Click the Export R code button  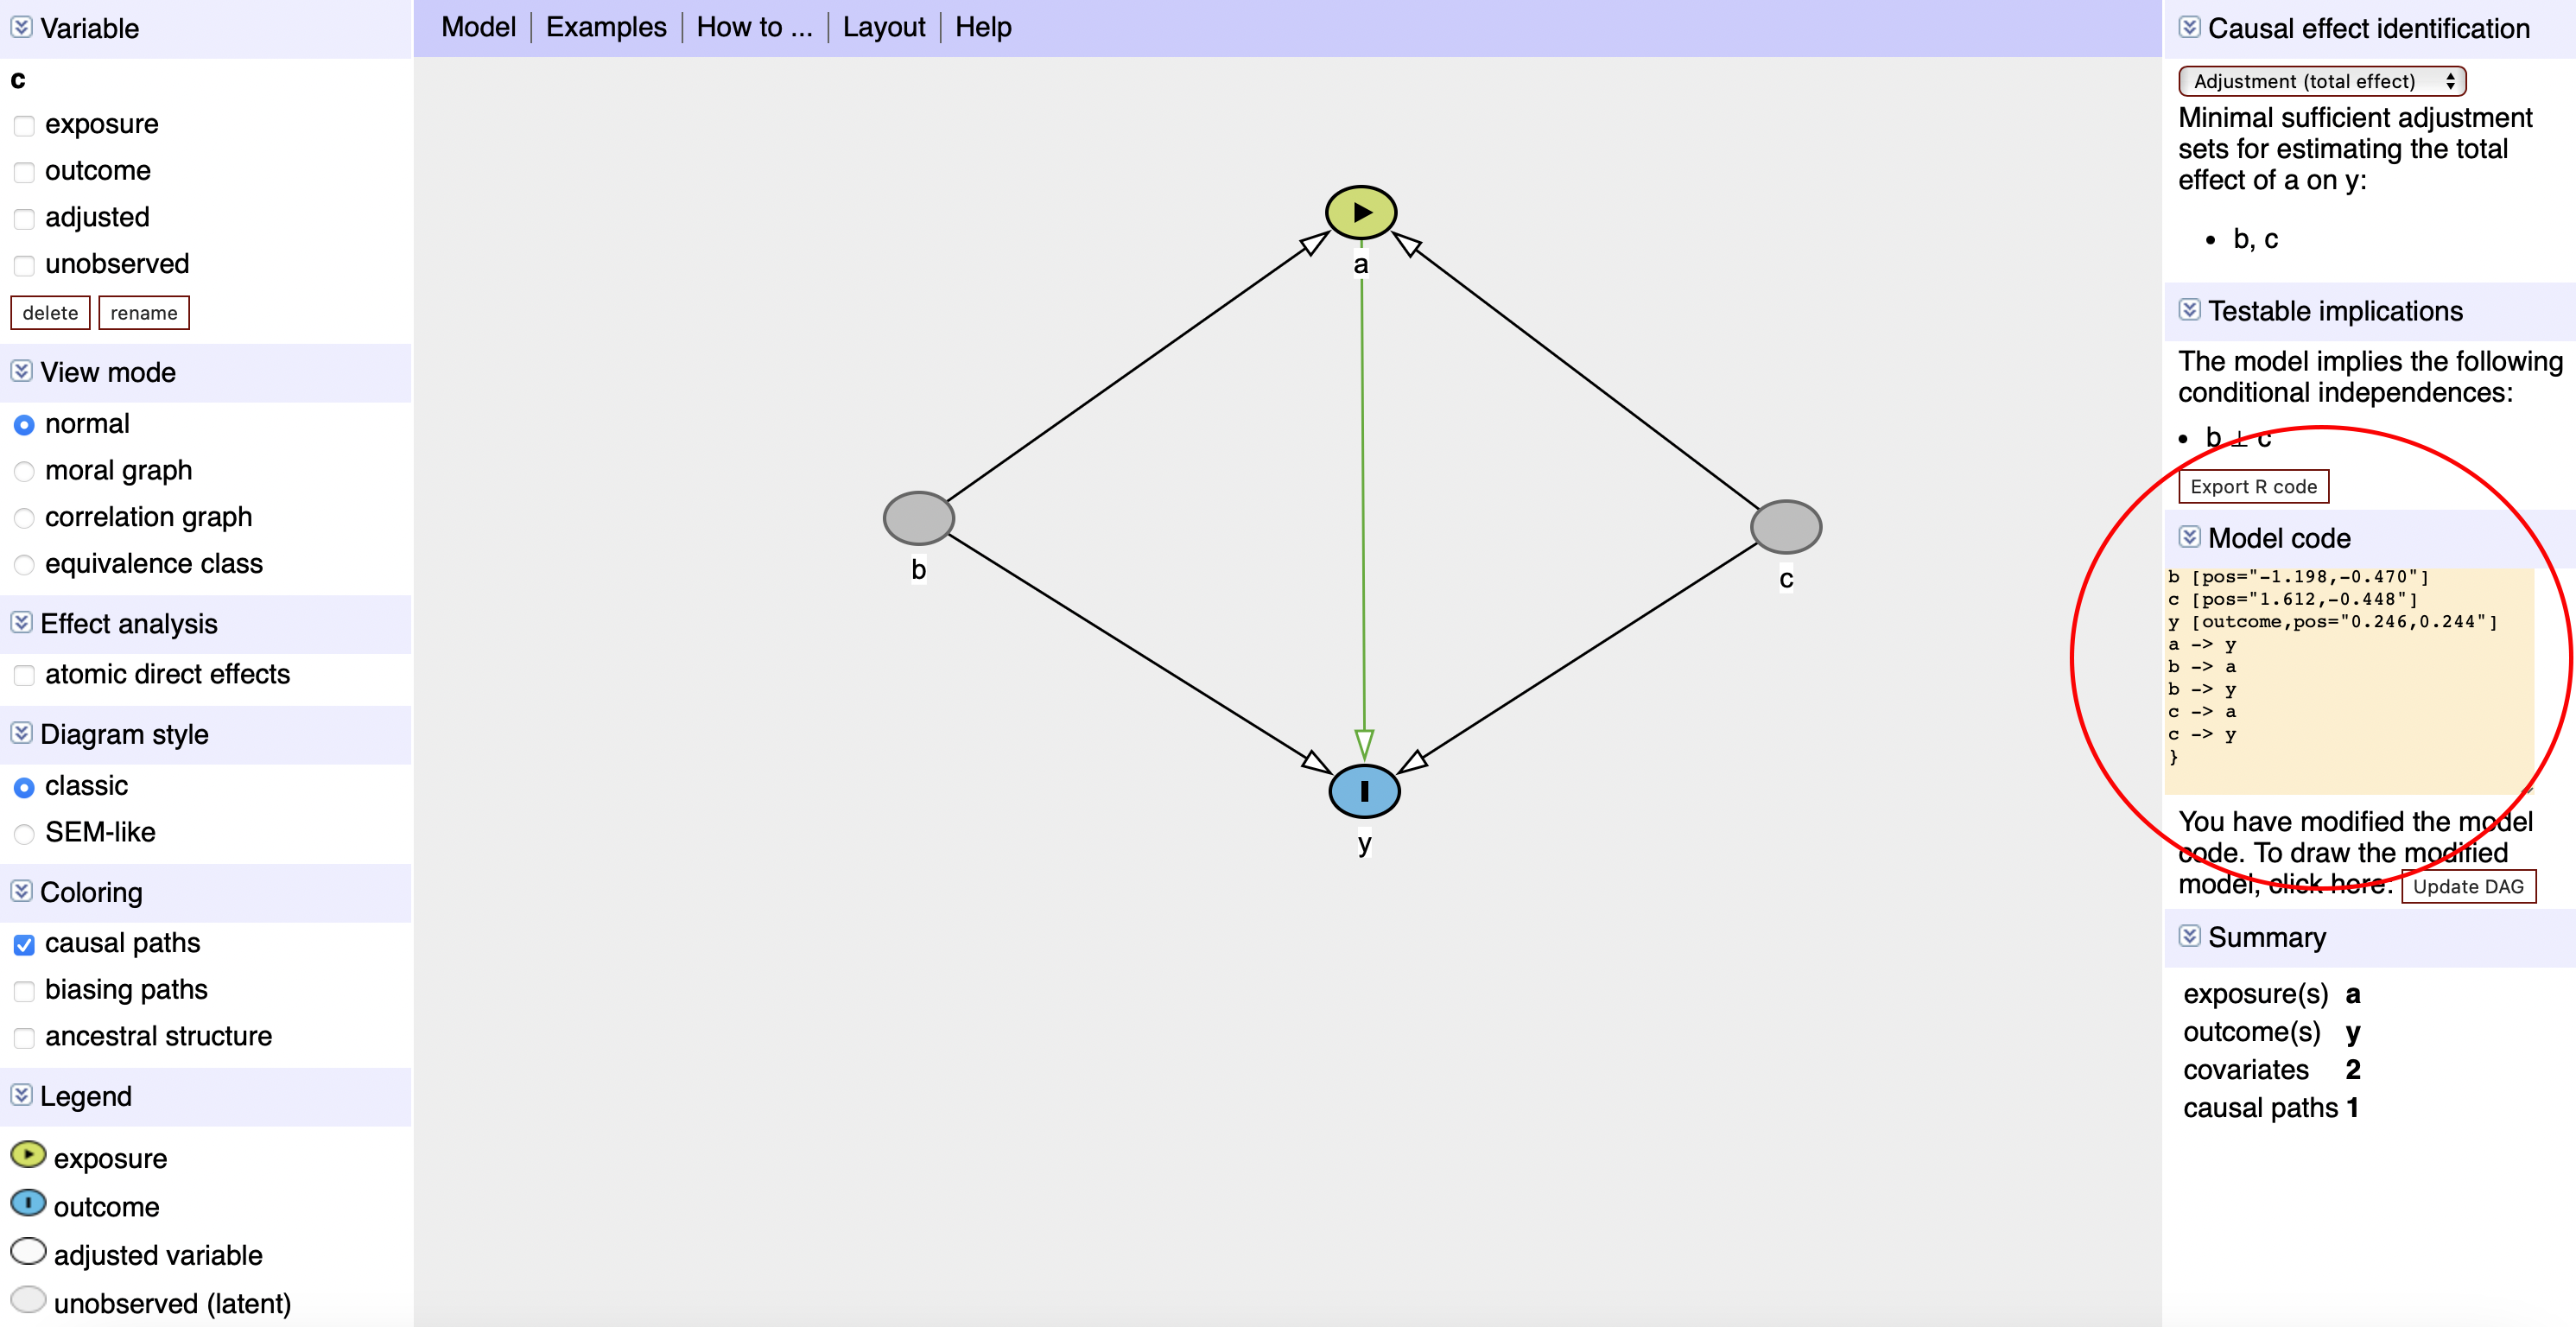click(2252, 486)
